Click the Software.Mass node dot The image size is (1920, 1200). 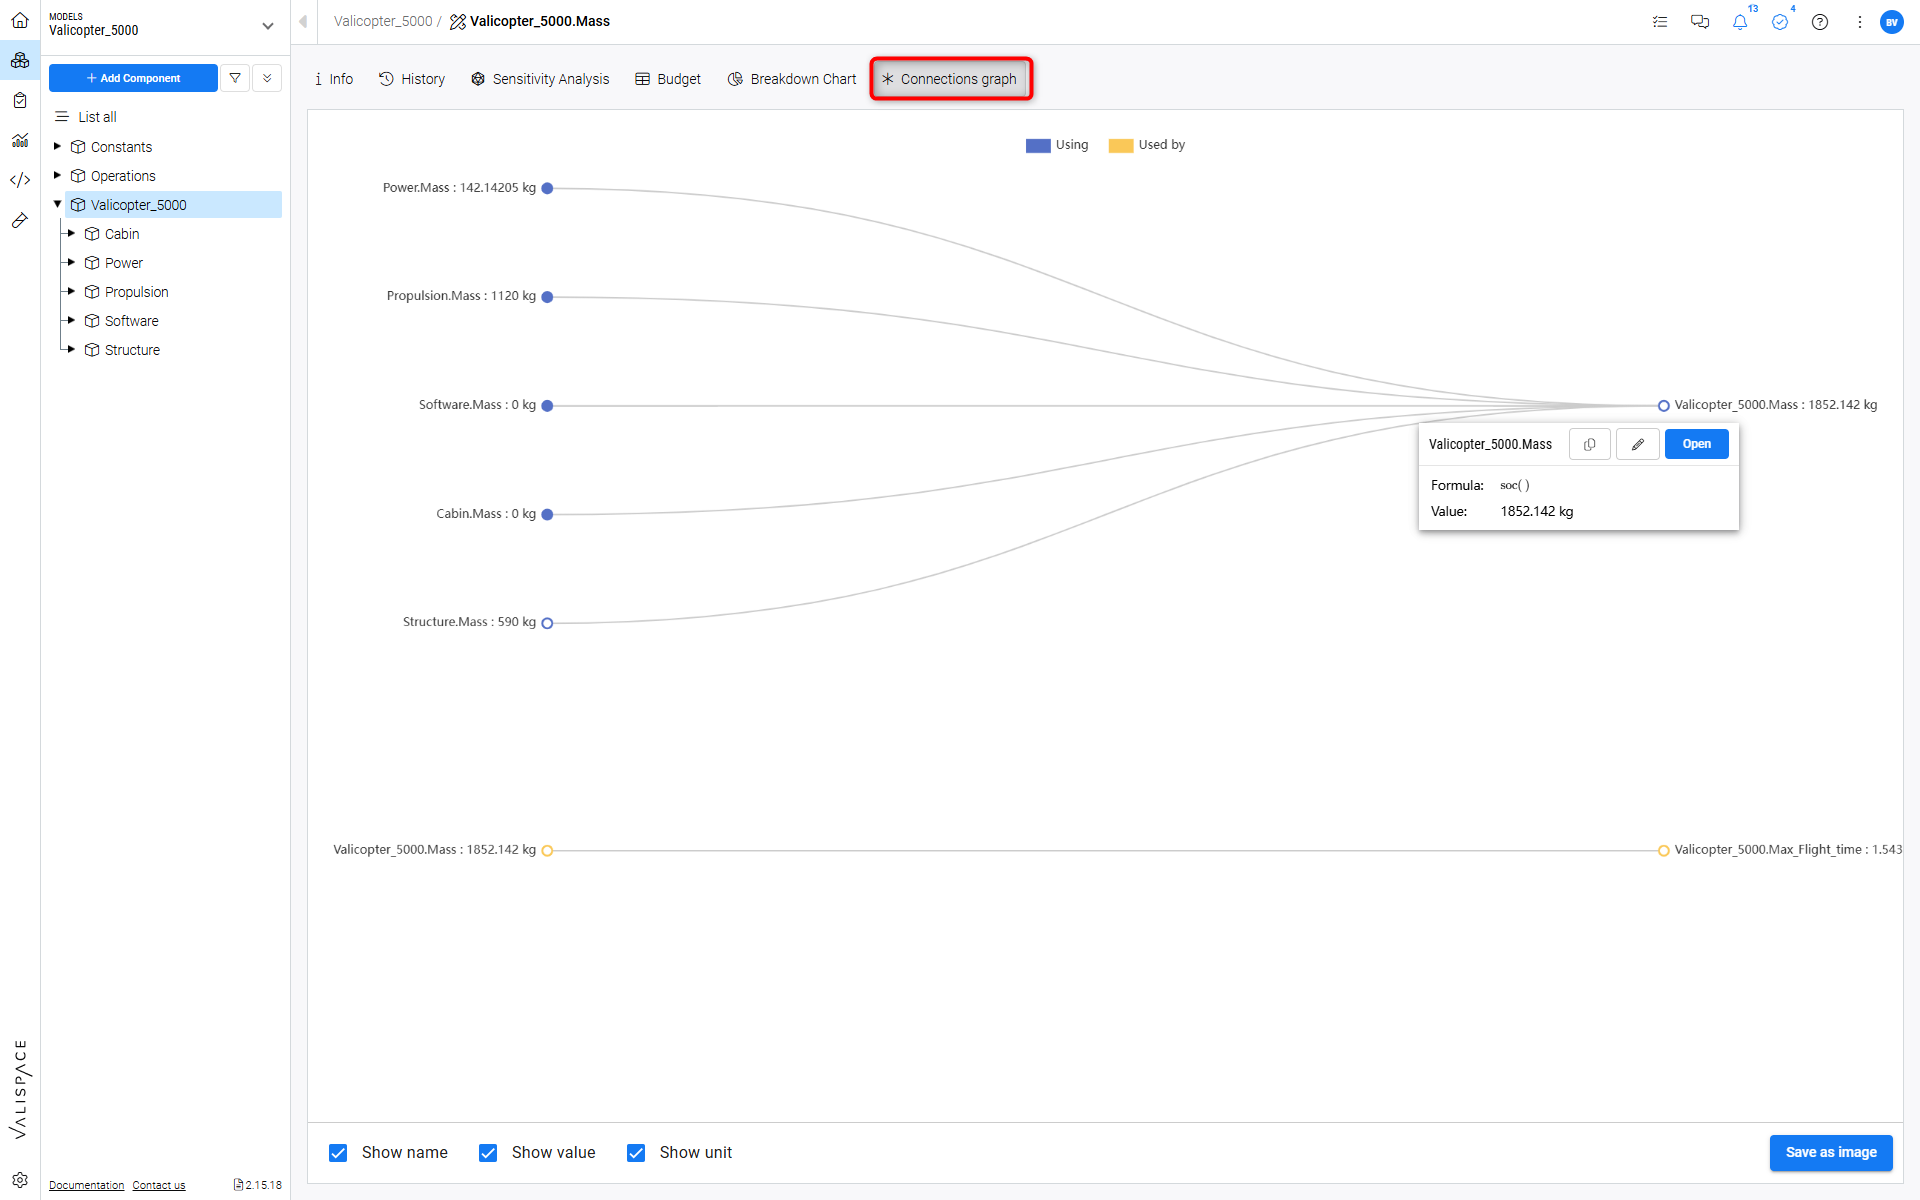pyautogui.click(x=547, y=406)
